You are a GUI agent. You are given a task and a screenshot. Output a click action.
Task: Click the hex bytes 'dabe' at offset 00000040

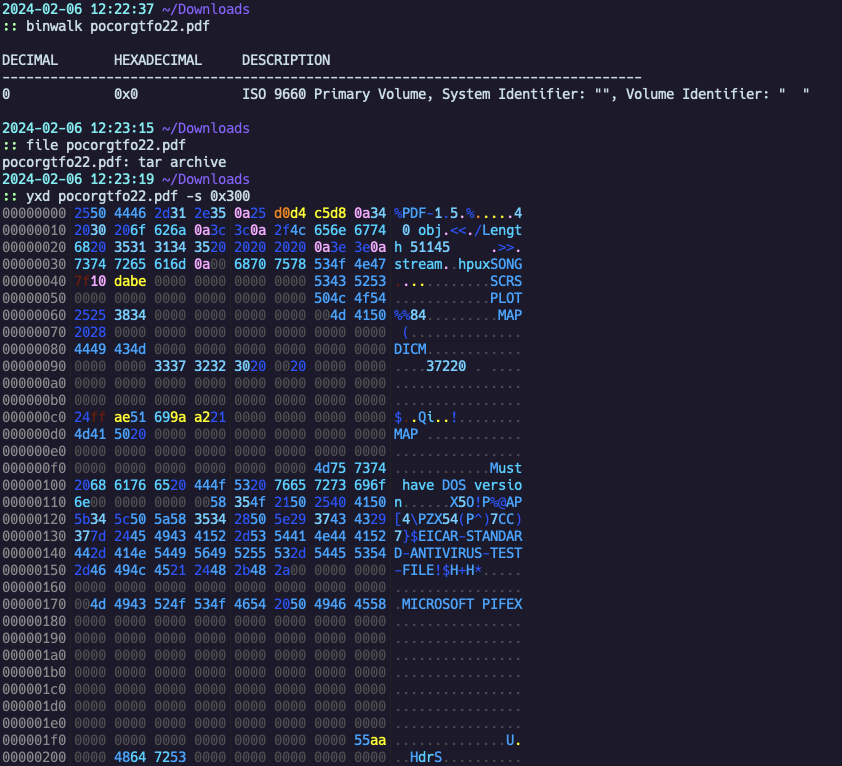point(130,281)
